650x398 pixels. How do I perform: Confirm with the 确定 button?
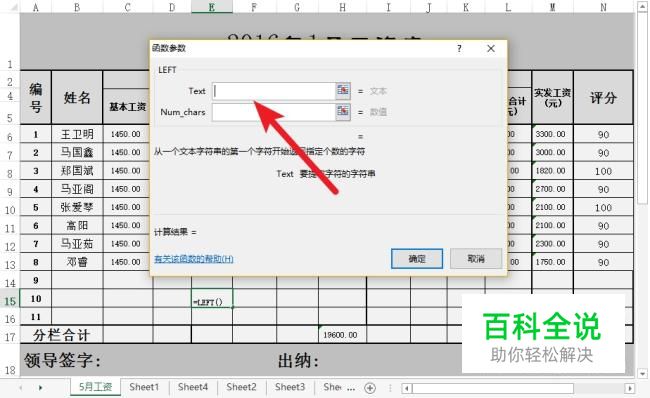[417, 259]
